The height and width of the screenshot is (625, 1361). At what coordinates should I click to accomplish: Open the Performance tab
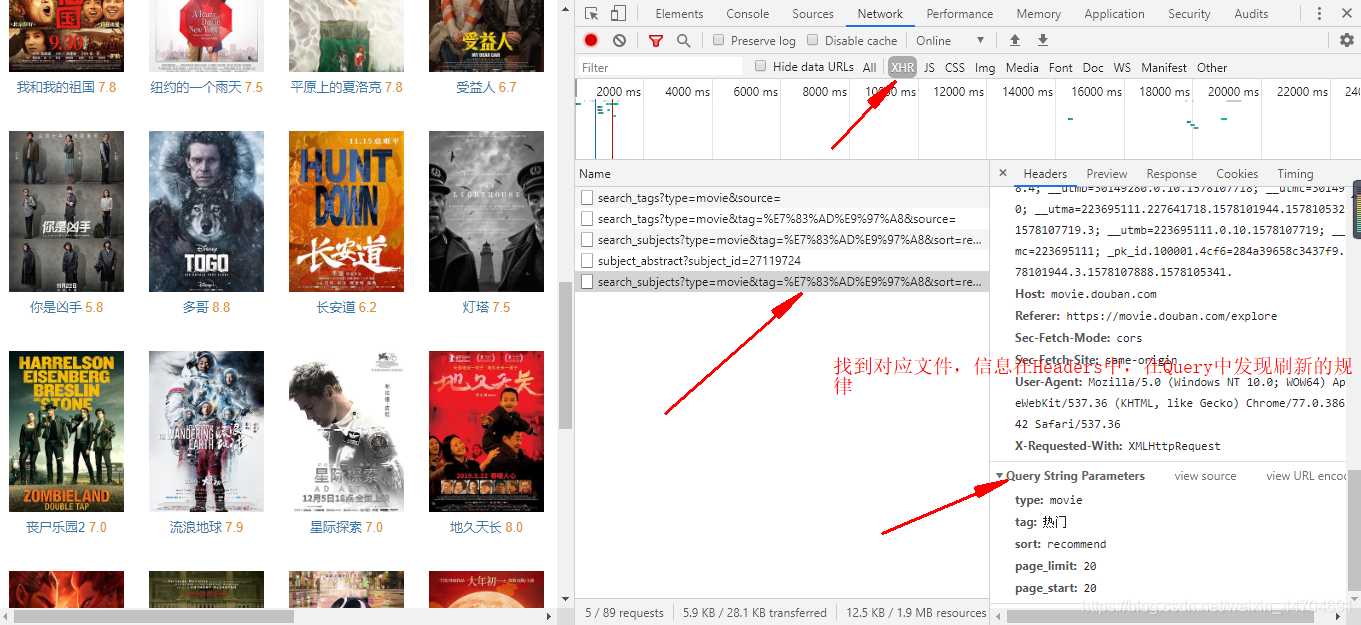[960, 14]
